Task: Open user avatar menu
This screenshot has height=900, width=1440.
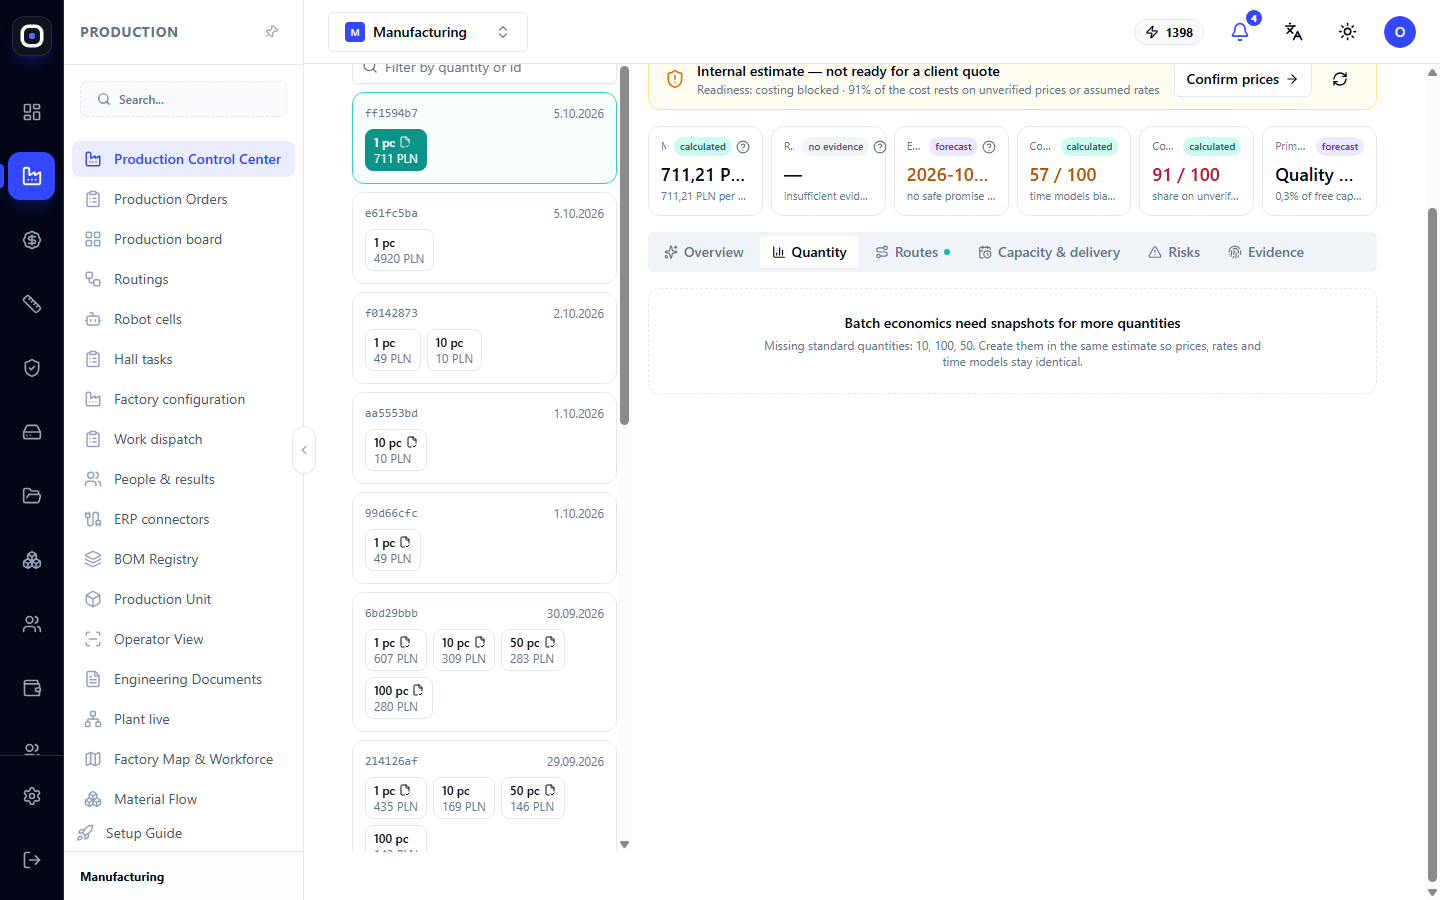Action: click(x=1399, y=32)
